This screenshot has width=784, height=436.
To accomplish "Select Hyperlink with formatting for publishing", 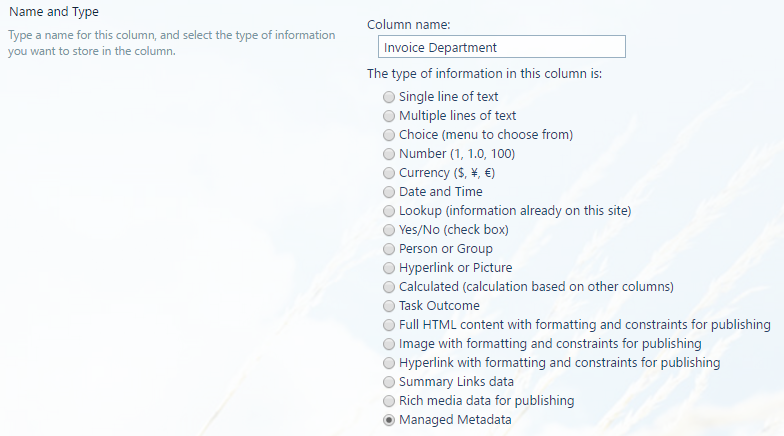I will point(389,363).
